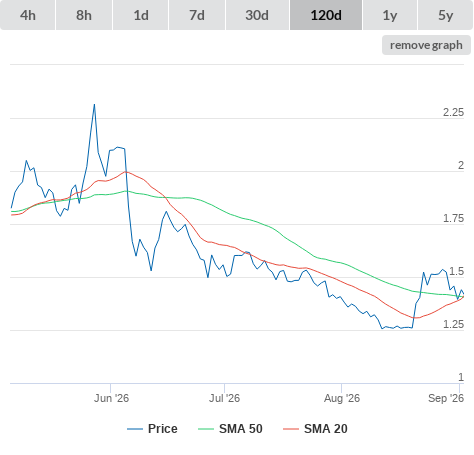The width and height of the screenshot is (474, 455).
Task: Switch chart to 1y range
Action: pos(390,15)
